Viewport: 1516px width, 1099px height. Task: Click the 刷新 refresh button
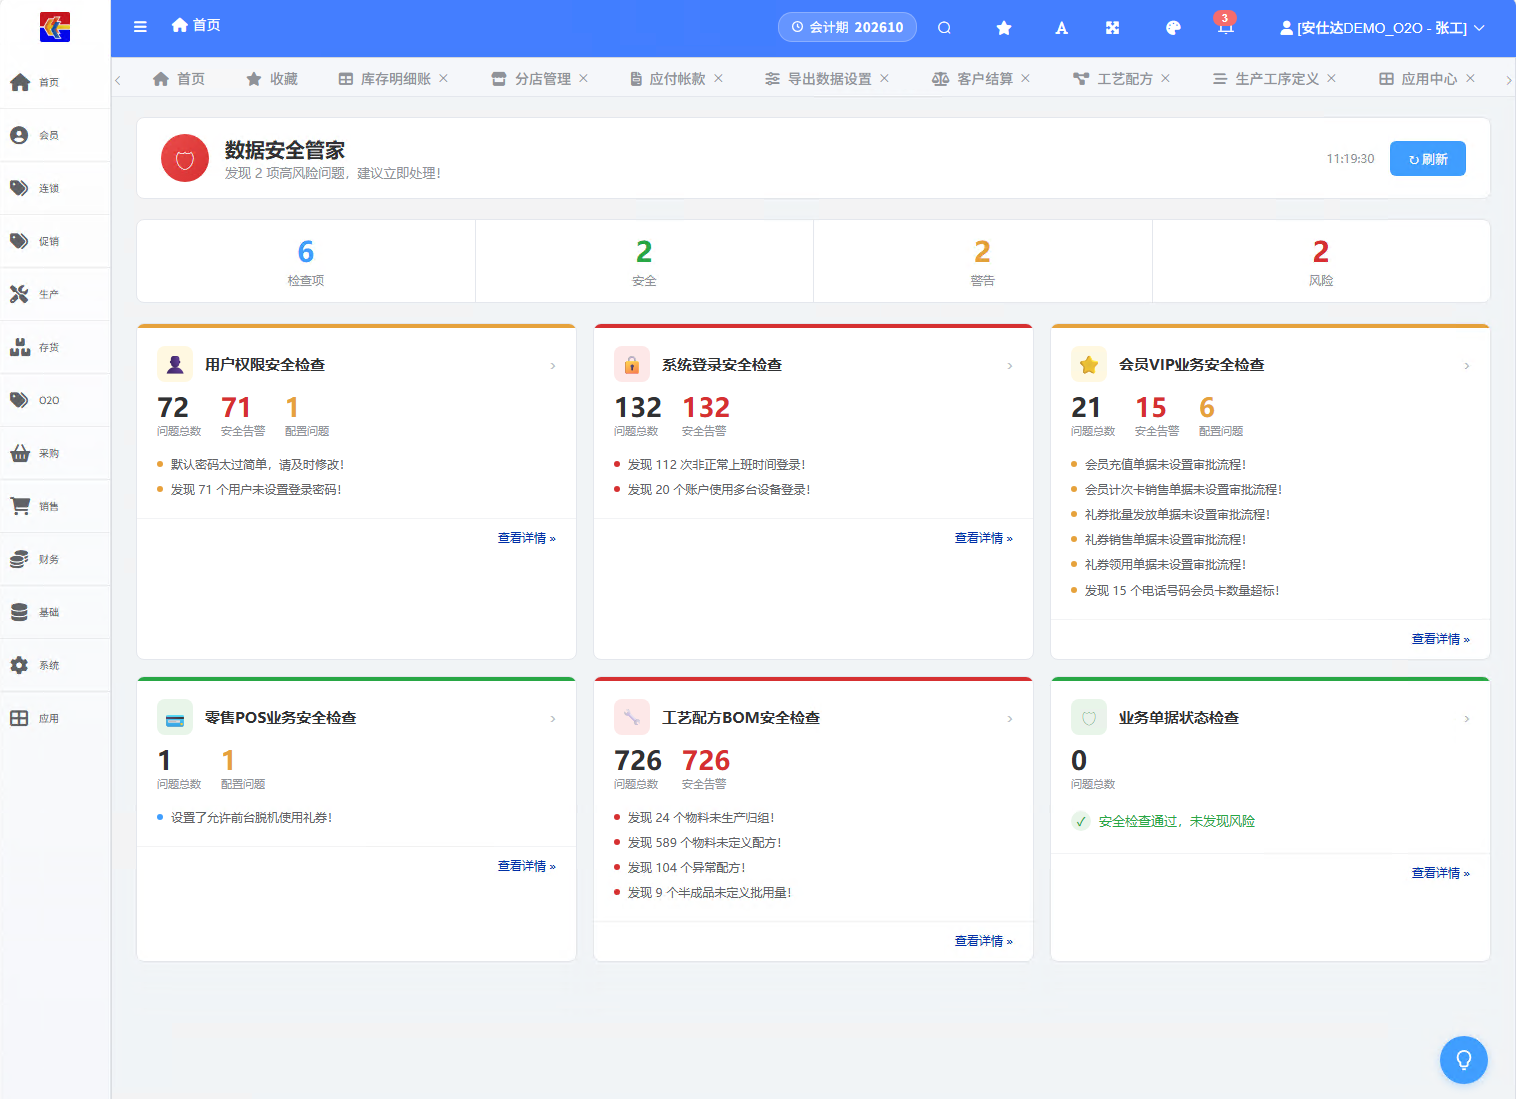tap(1427, 159)
